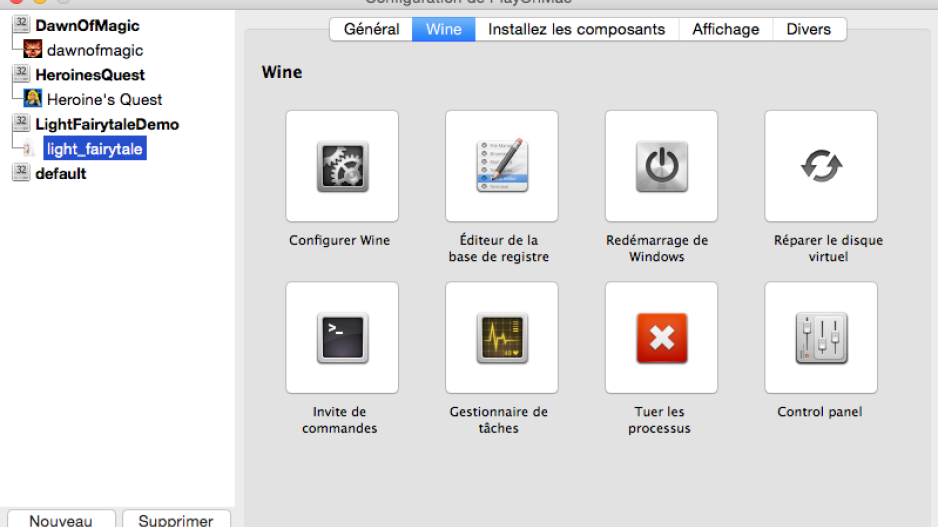Switch to the Affichage tab

pyautogui.click(x=726, y=29)
